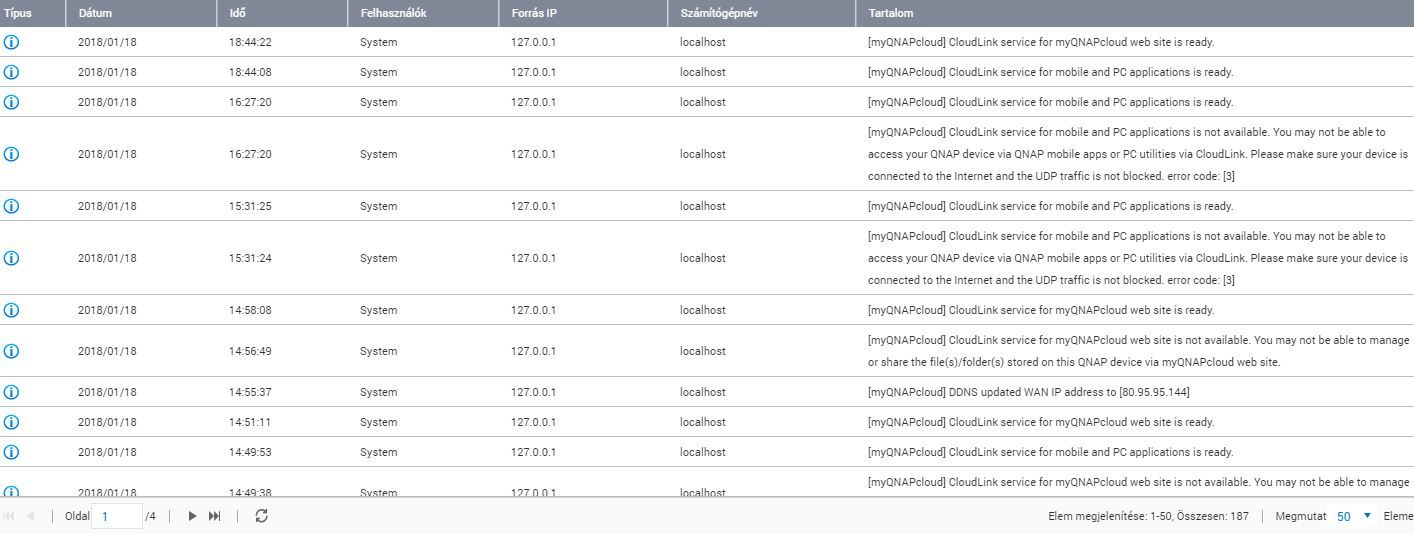Select the 18:44:08 mobile apps ready row

707,72
